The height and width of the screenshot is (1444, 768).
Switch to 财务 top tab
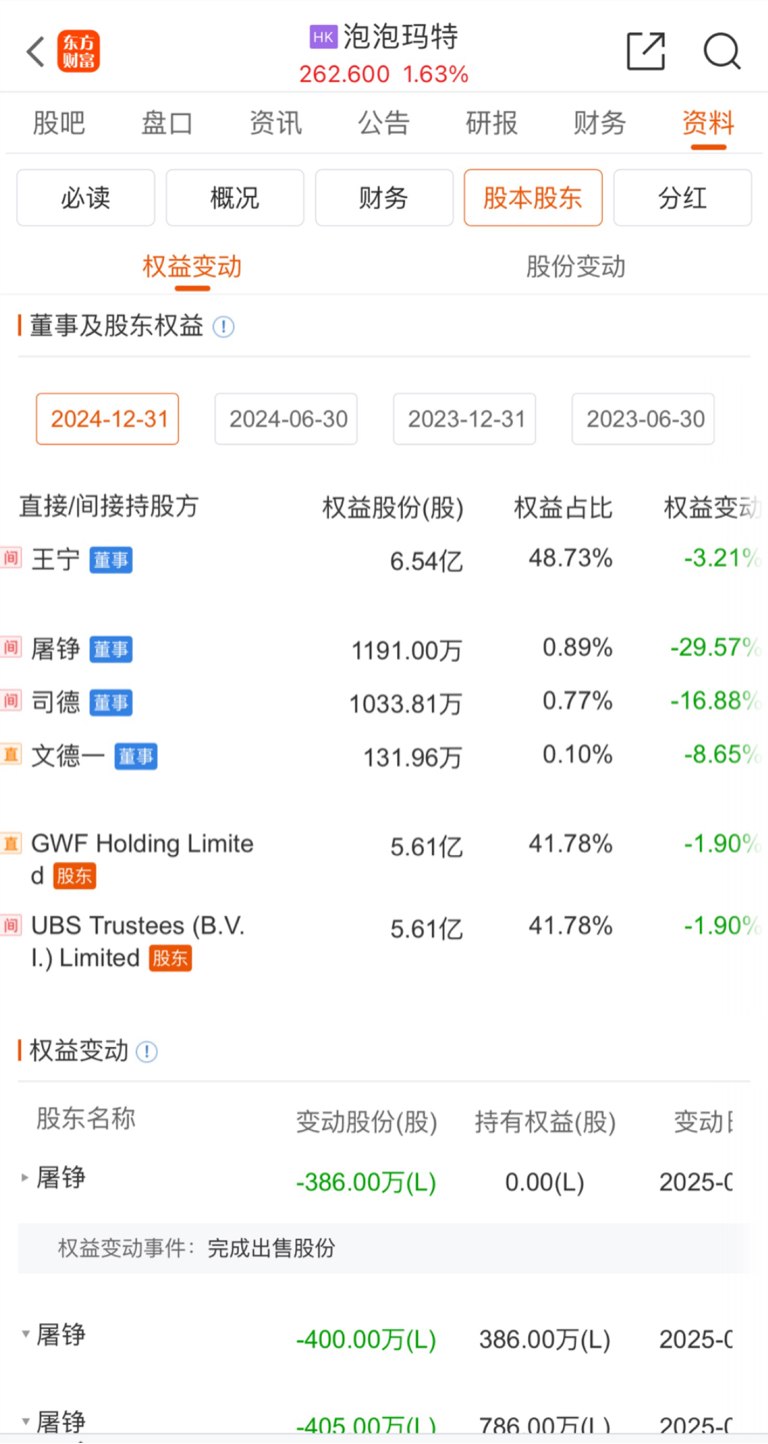click(600, 123)
